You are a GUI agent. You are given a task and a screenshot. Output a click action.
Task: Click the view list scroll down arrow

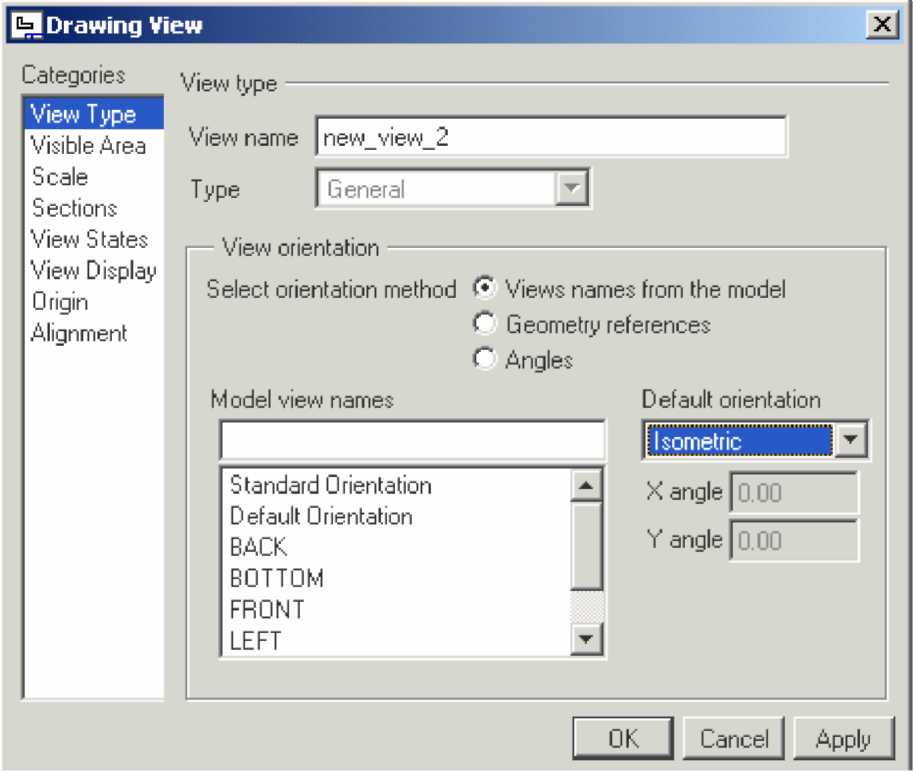(x=586, y=639)
